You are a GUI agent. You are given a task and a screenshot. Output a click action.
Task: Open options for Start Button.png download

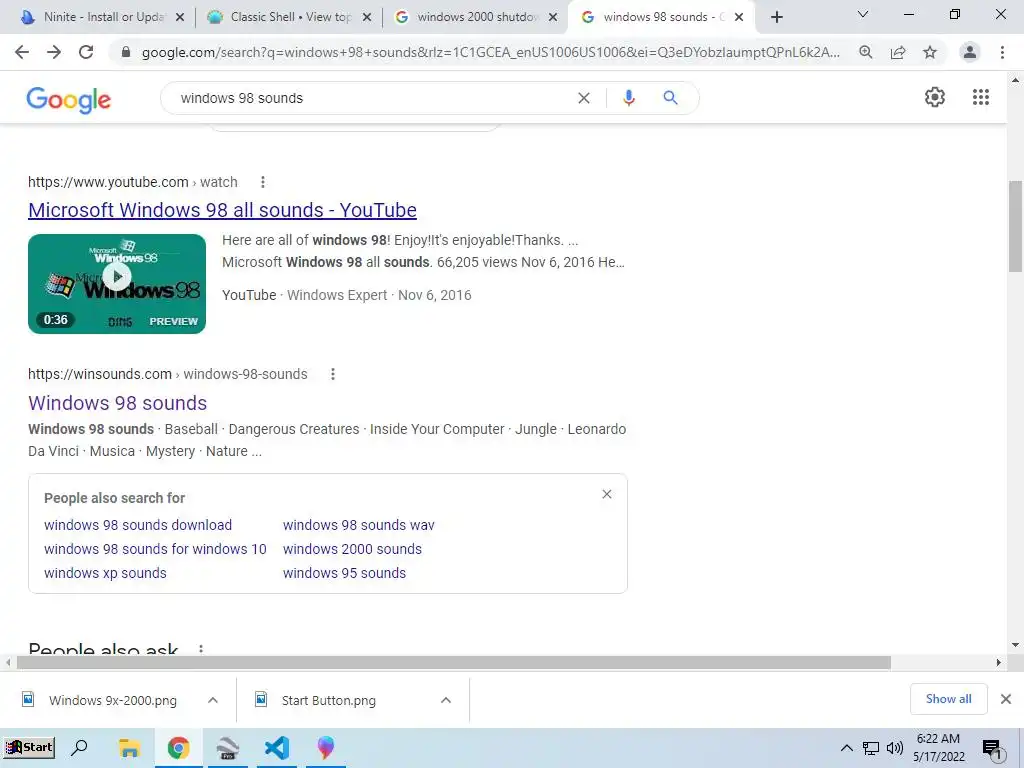pyautogui.click(x=446, y=700)
